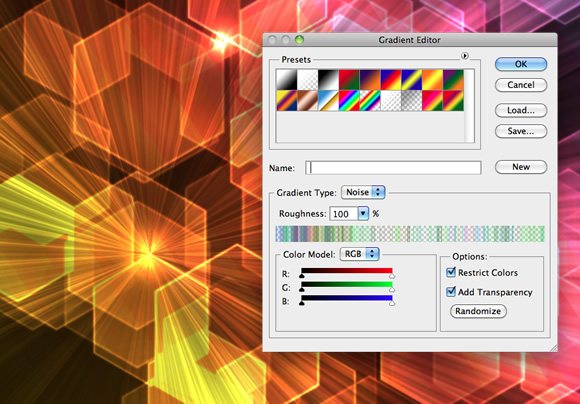Select the black-to-white gradient preset
580x404 pixels.
click(328, 80)
